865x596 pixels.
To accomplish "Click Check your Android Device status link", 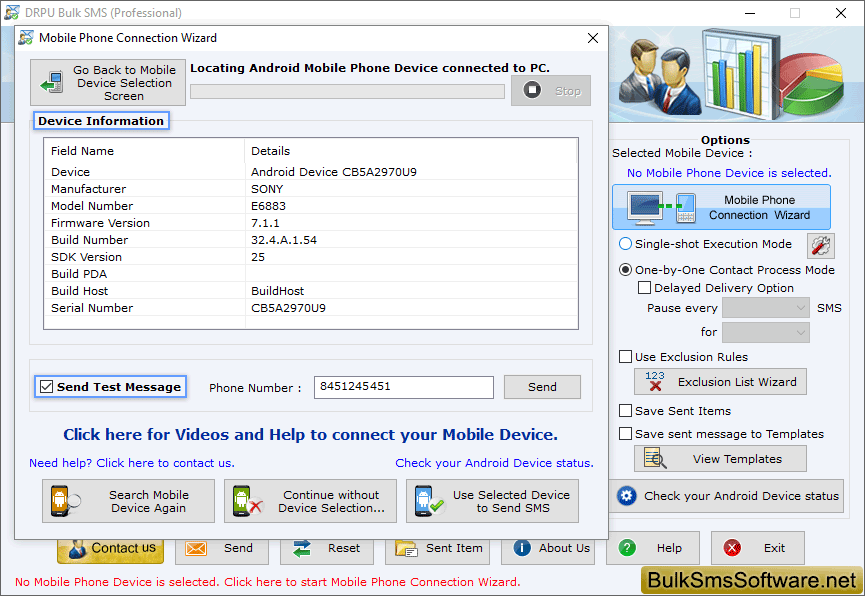I will (x=494, y=463).
